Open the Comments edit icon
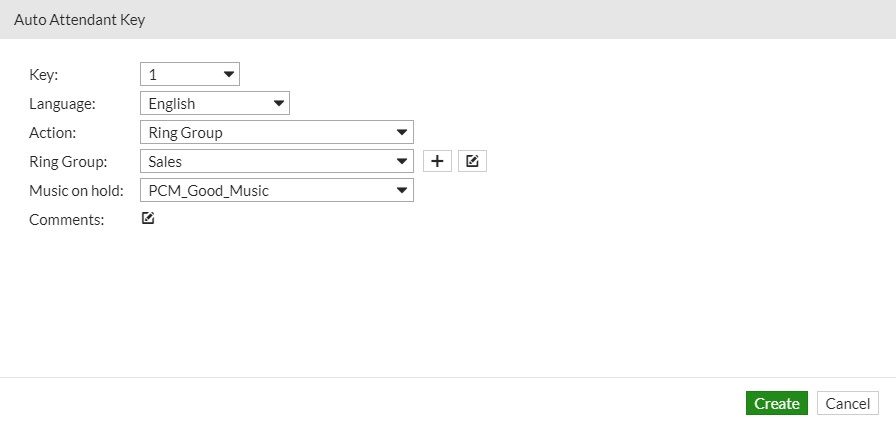Screen dimensions: 896x426 [148, 219]
